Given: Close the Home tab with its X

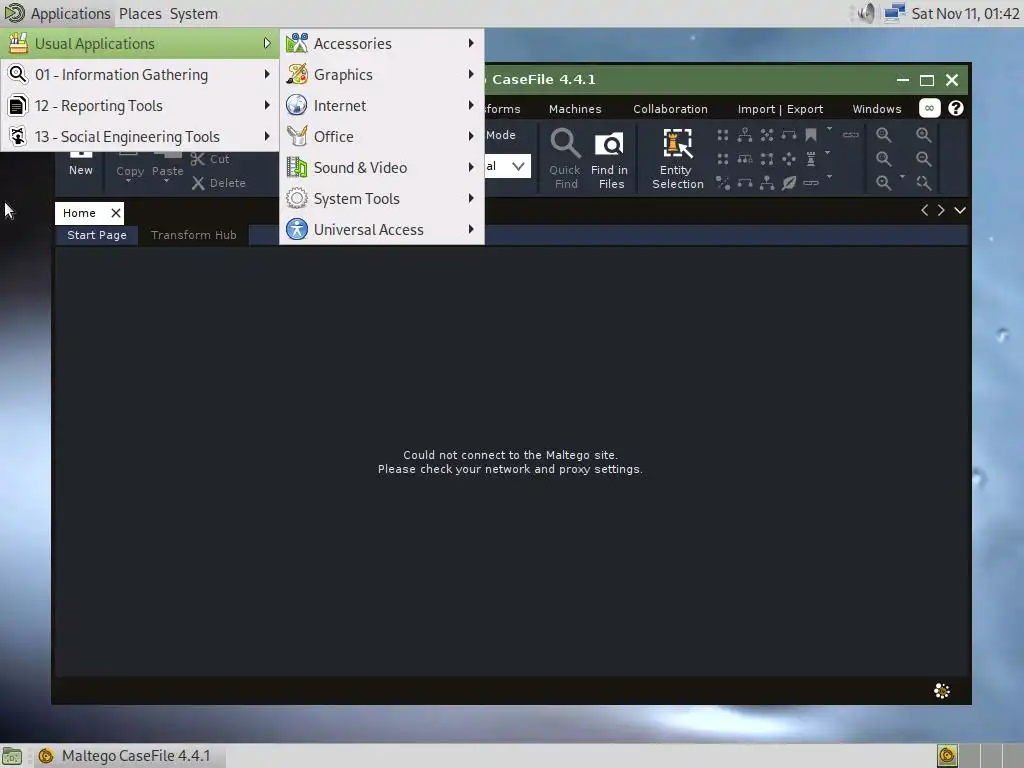Looking at the screenshot, I should pos(116,213).
